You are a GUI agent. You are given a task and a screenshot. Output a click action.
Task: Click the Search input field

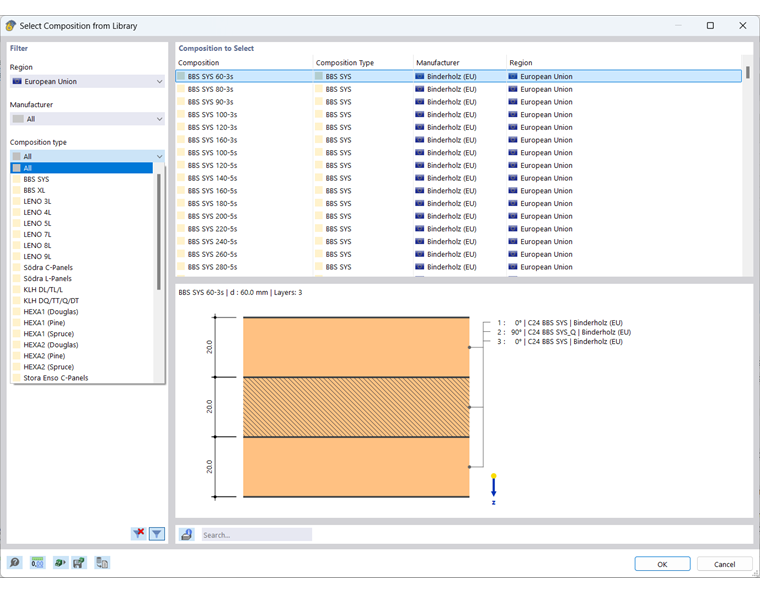coord(256,535)
